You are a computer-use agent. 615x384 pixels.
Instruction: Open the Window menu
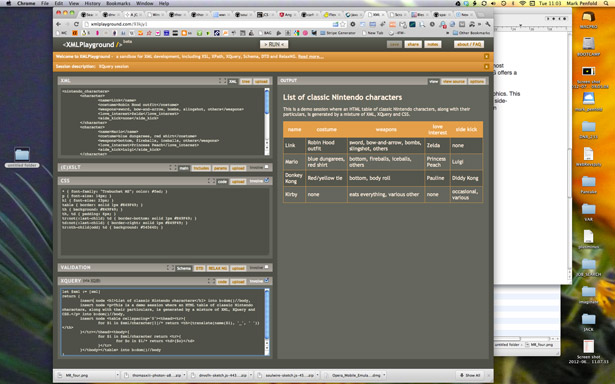pos(144,3)
